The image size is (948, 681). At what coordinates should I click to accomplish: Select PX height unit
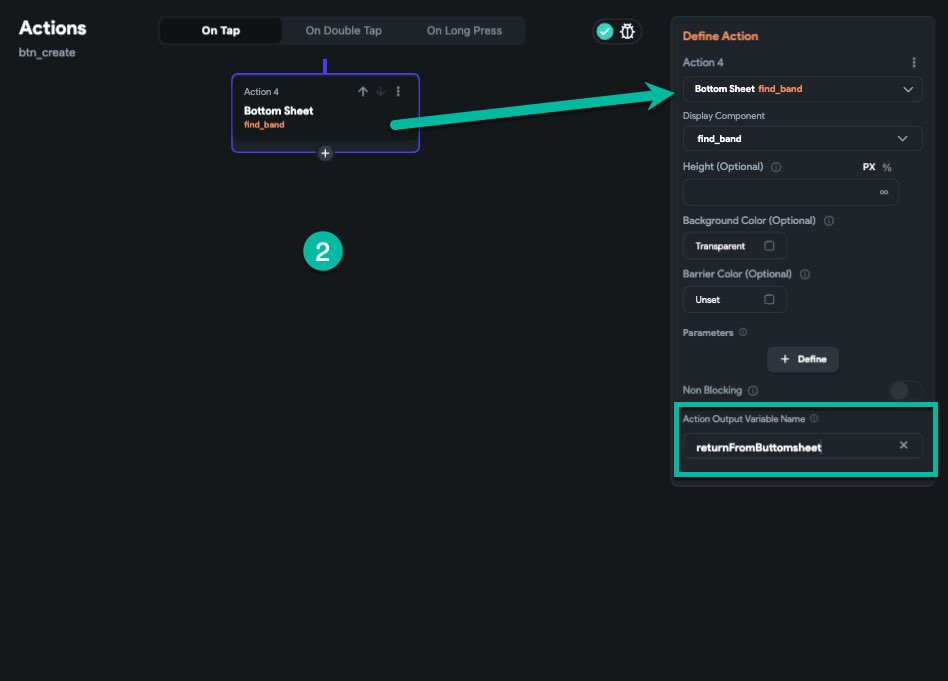869,167
